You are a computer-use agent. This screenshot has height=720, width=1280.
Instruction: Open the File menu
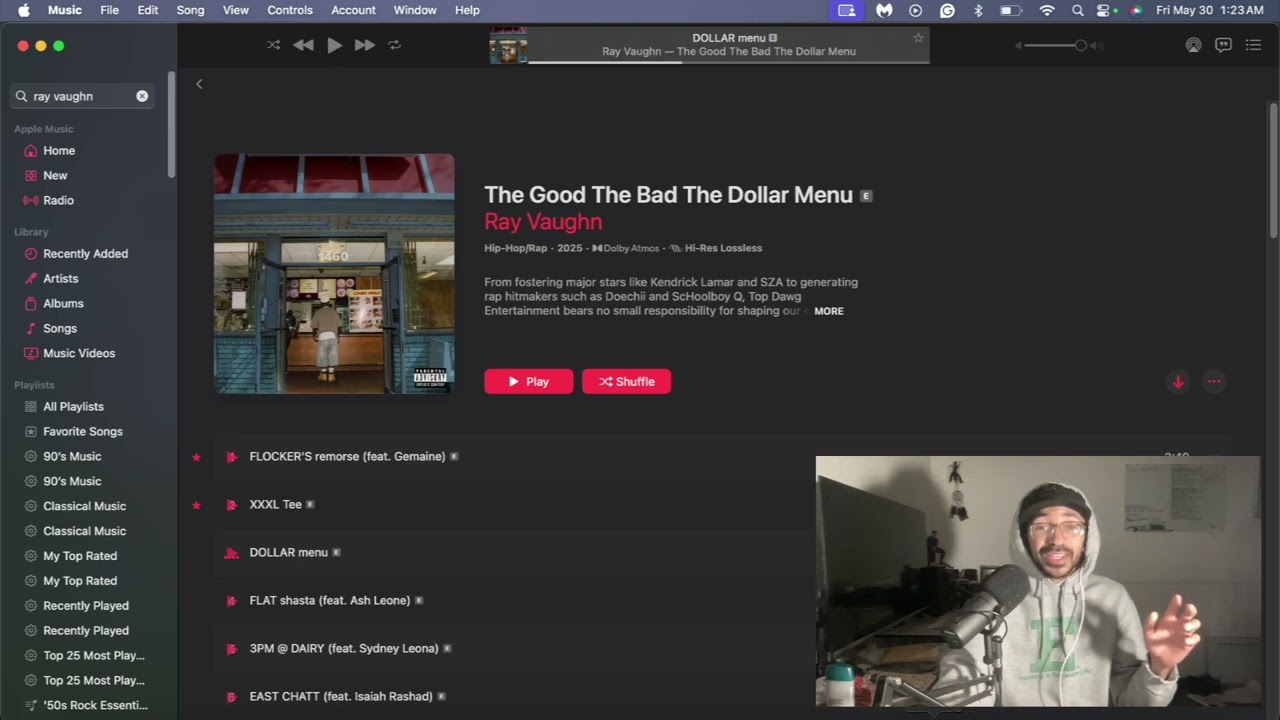(109, 10)
